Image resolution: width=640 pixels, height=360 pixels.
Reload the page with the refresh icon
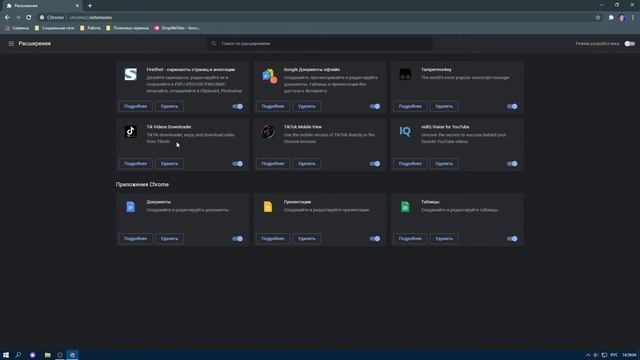29,18
